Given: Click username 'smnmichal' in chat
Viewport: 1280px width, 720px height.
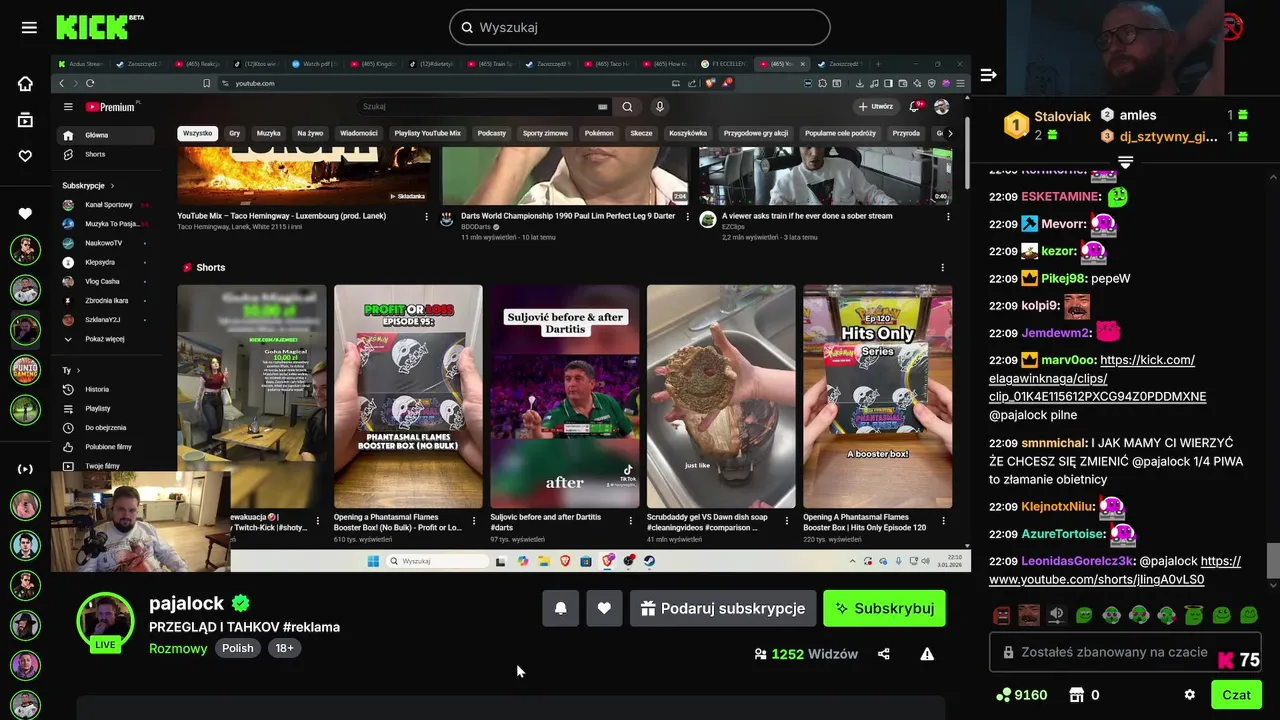Looking at the screenshot, I should click(1054, 443).
